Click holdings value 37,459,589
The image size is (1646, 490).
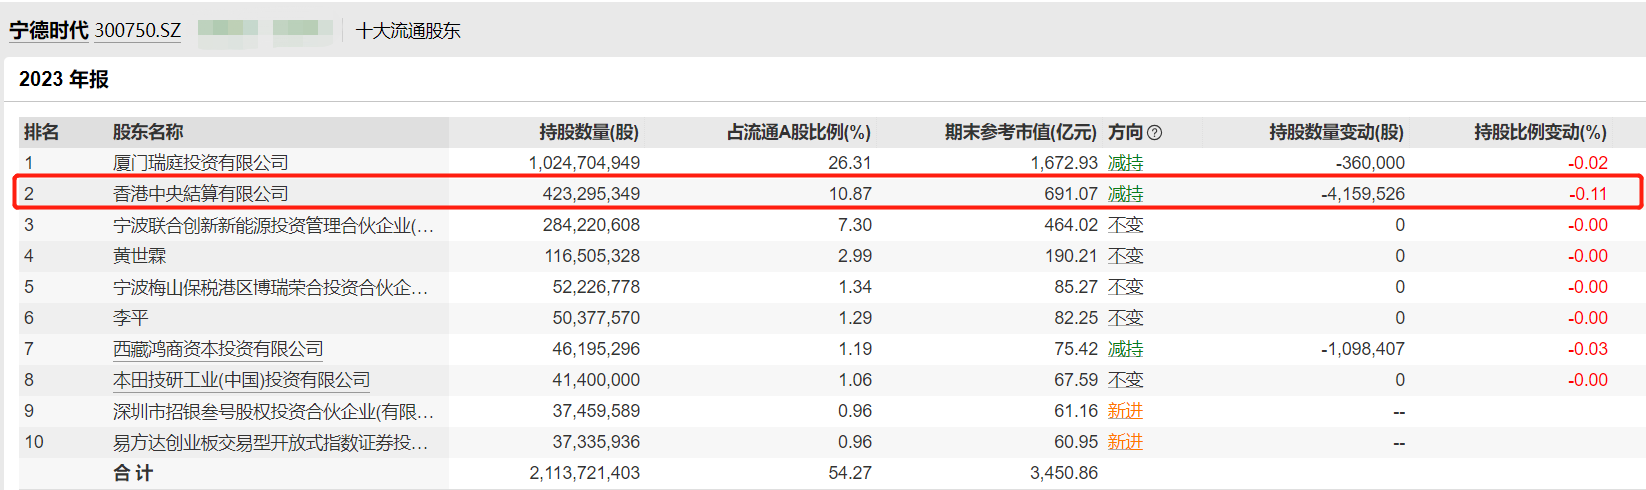coord(596,411)
